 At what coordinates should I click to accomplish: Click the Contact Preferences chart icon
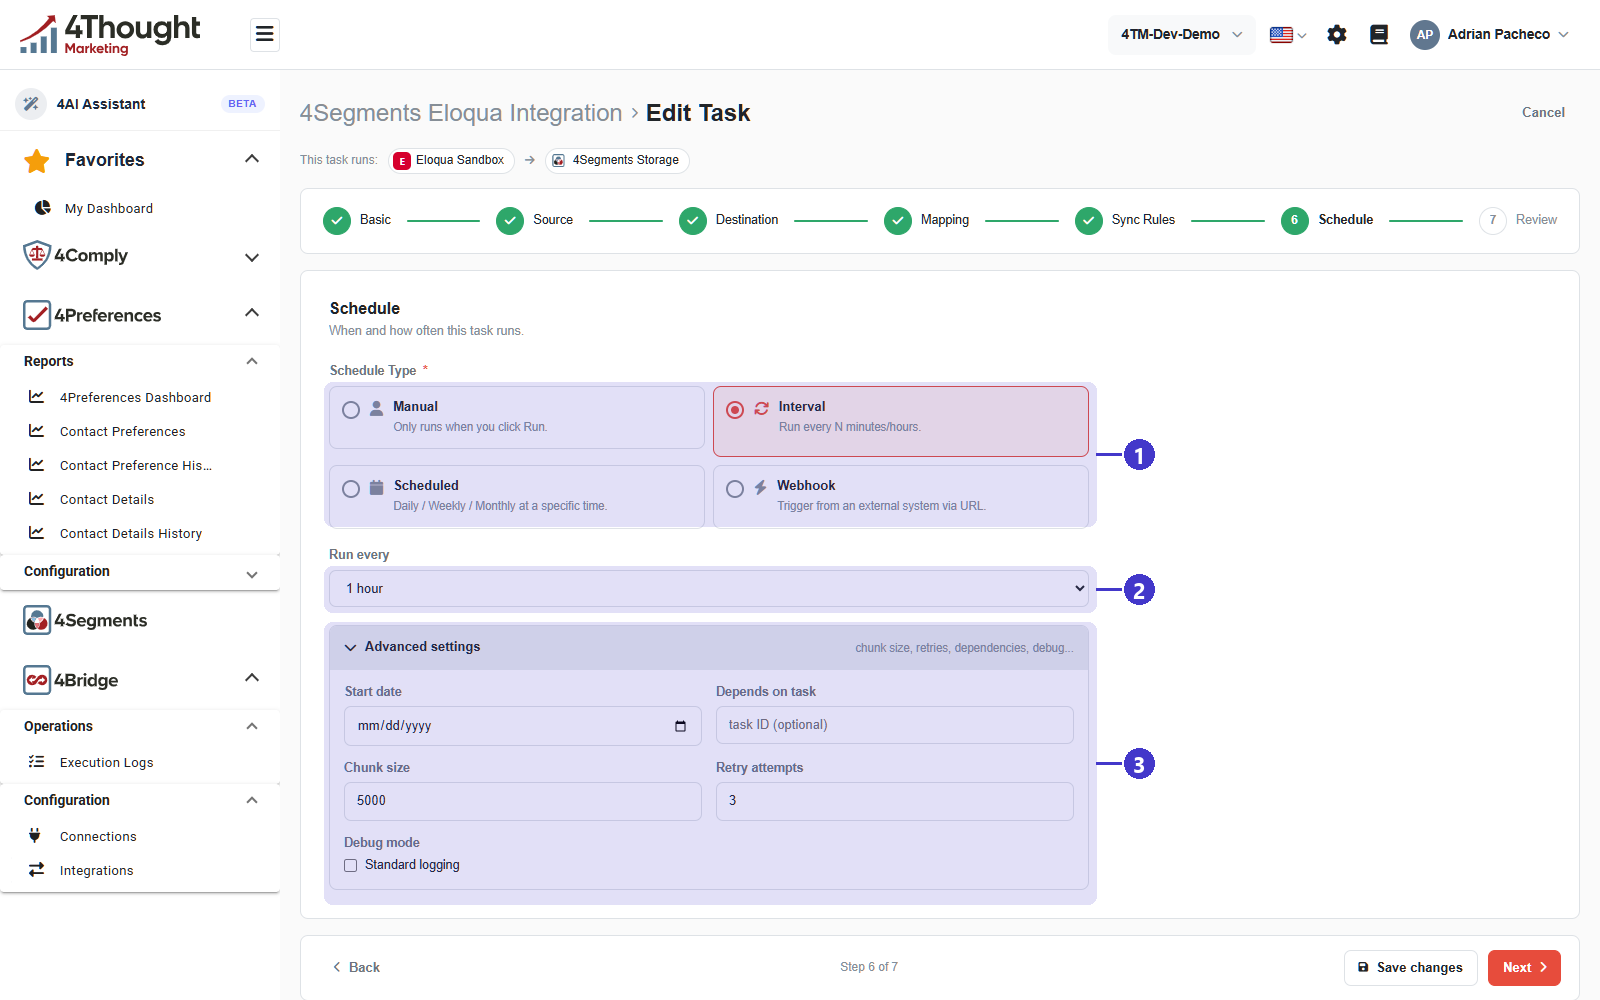pyautogui.click(x=37, y=431)
